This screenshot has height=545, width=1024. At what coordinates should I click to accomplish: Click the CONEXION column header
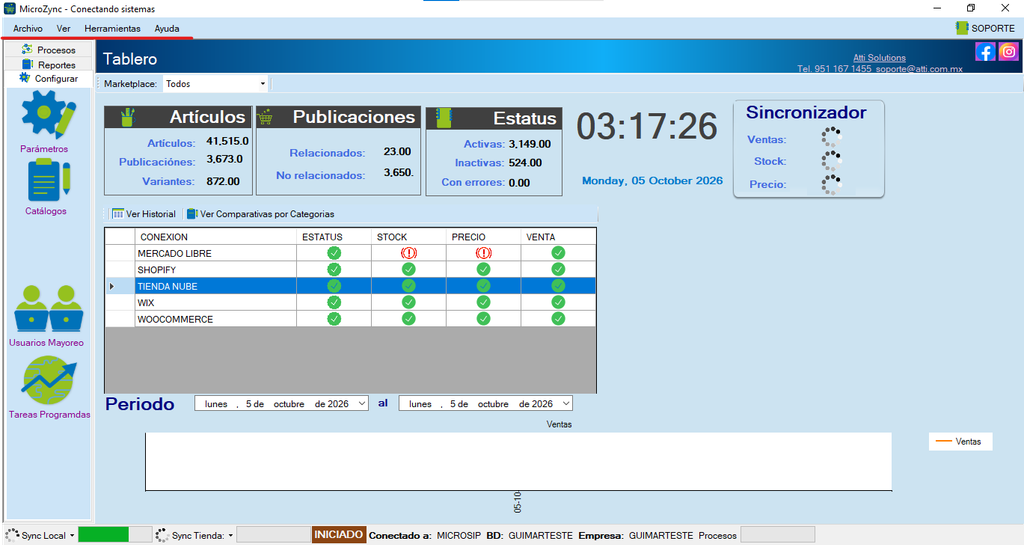point(216,237)
